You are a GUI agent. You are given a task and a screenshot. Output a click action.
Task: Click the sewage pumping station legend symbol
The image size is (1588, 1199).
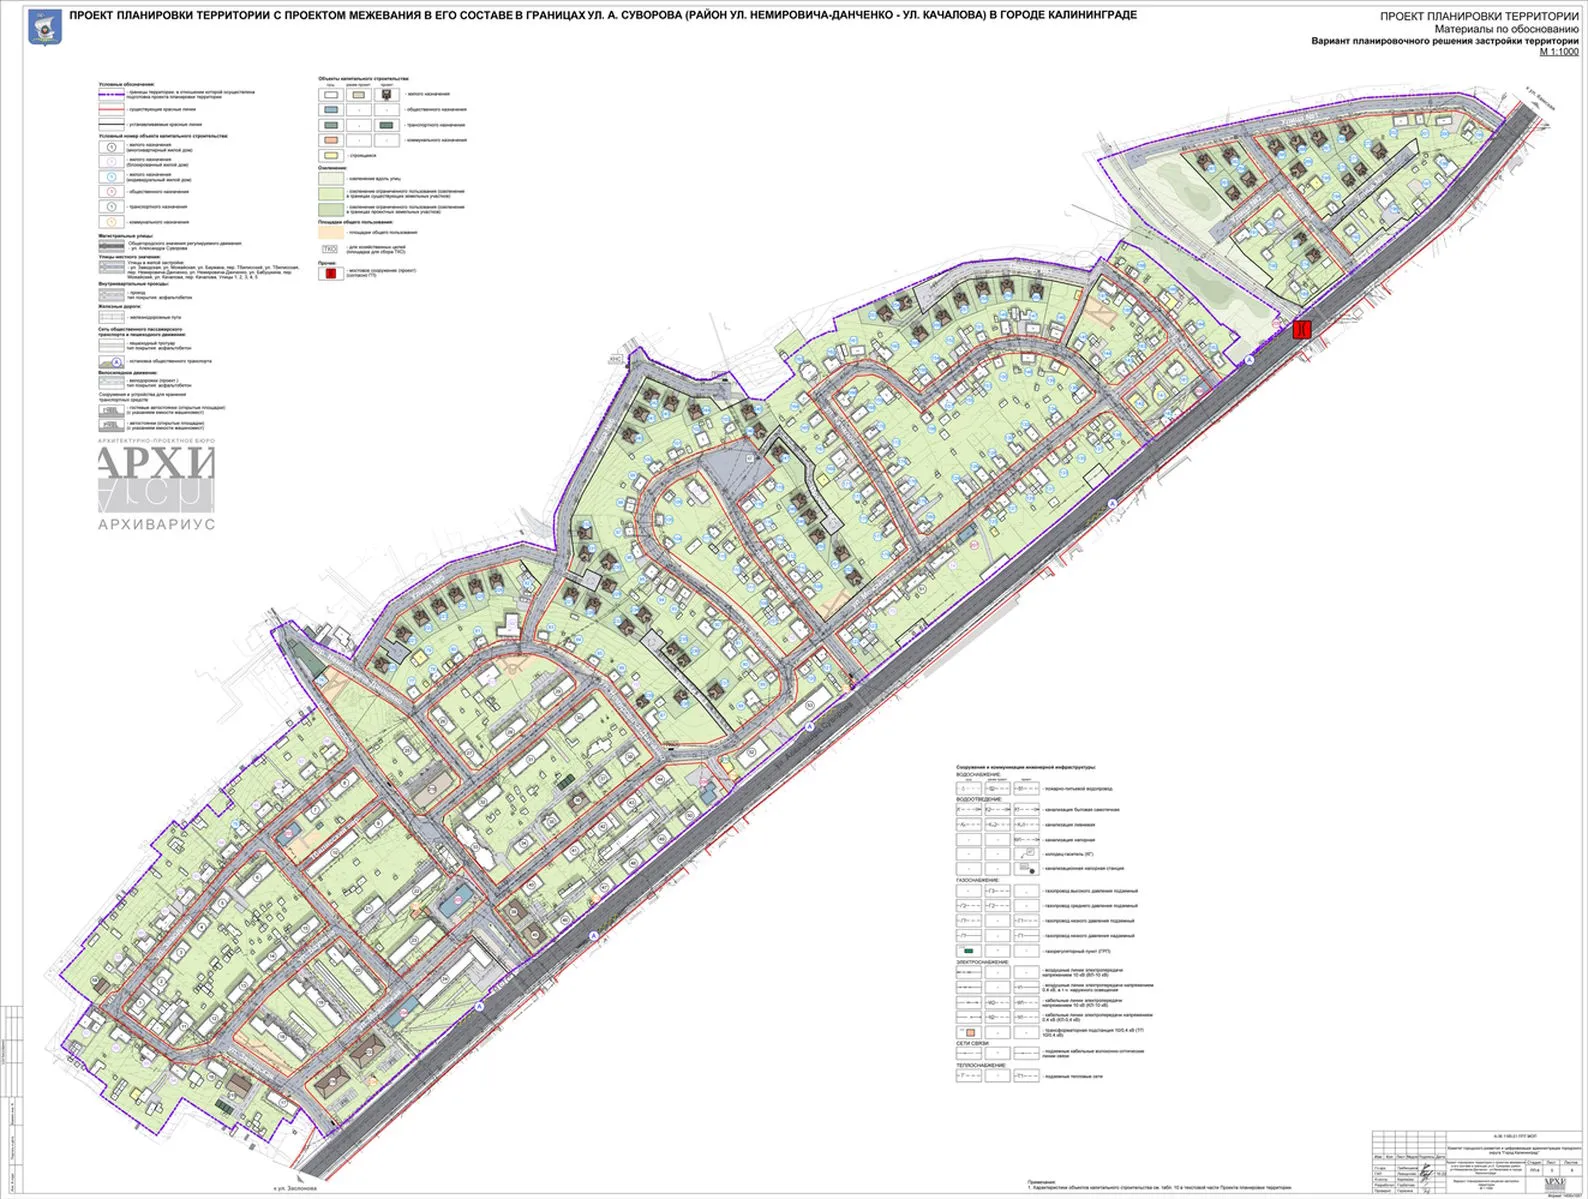tap(1026, 870)
